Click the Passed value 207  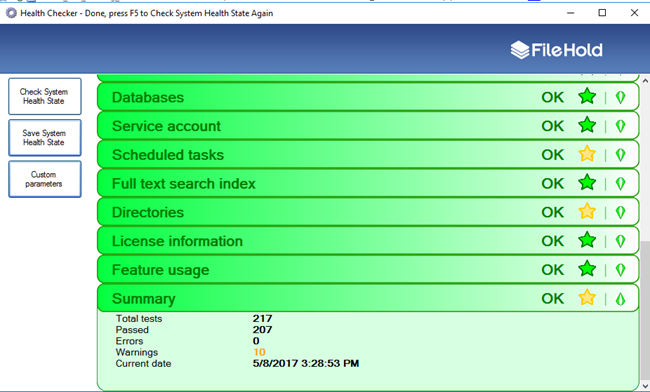262,329
